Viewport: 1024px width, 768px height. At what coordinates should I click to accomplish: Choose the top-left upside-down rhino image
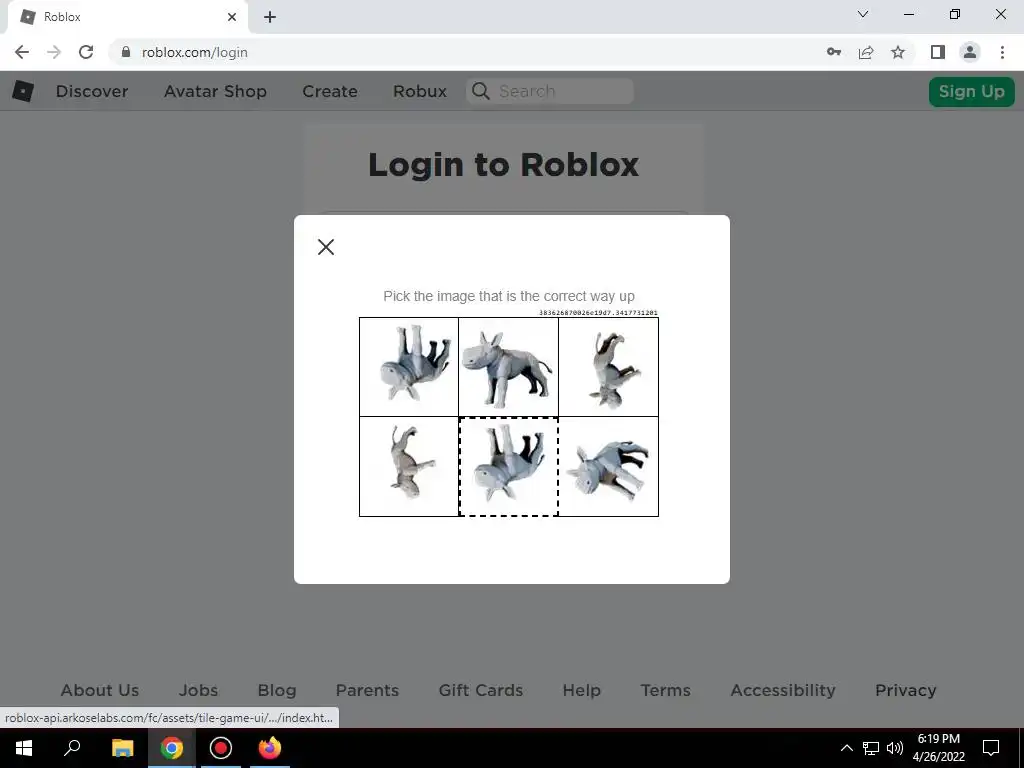pos(409,367)
